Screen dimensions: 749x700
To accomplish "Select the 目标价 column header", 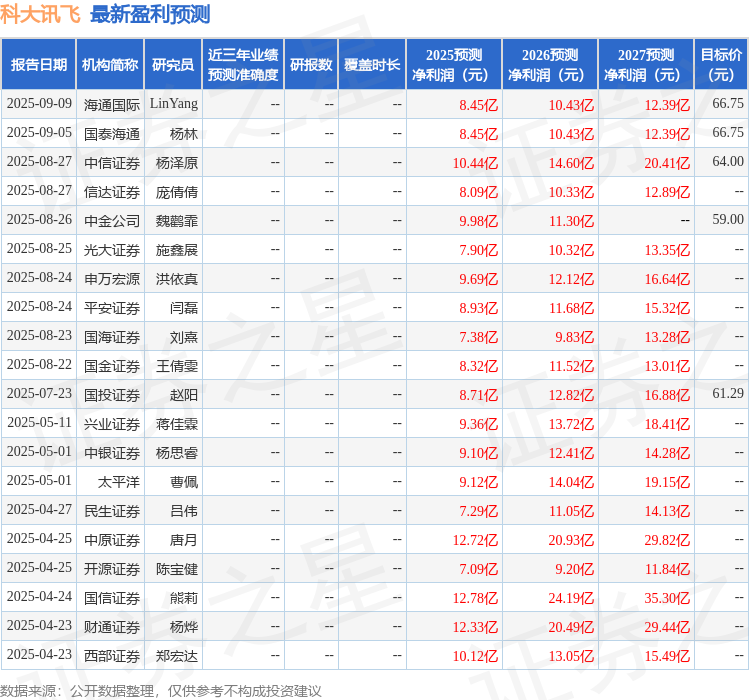I will (x=721, y=65).
